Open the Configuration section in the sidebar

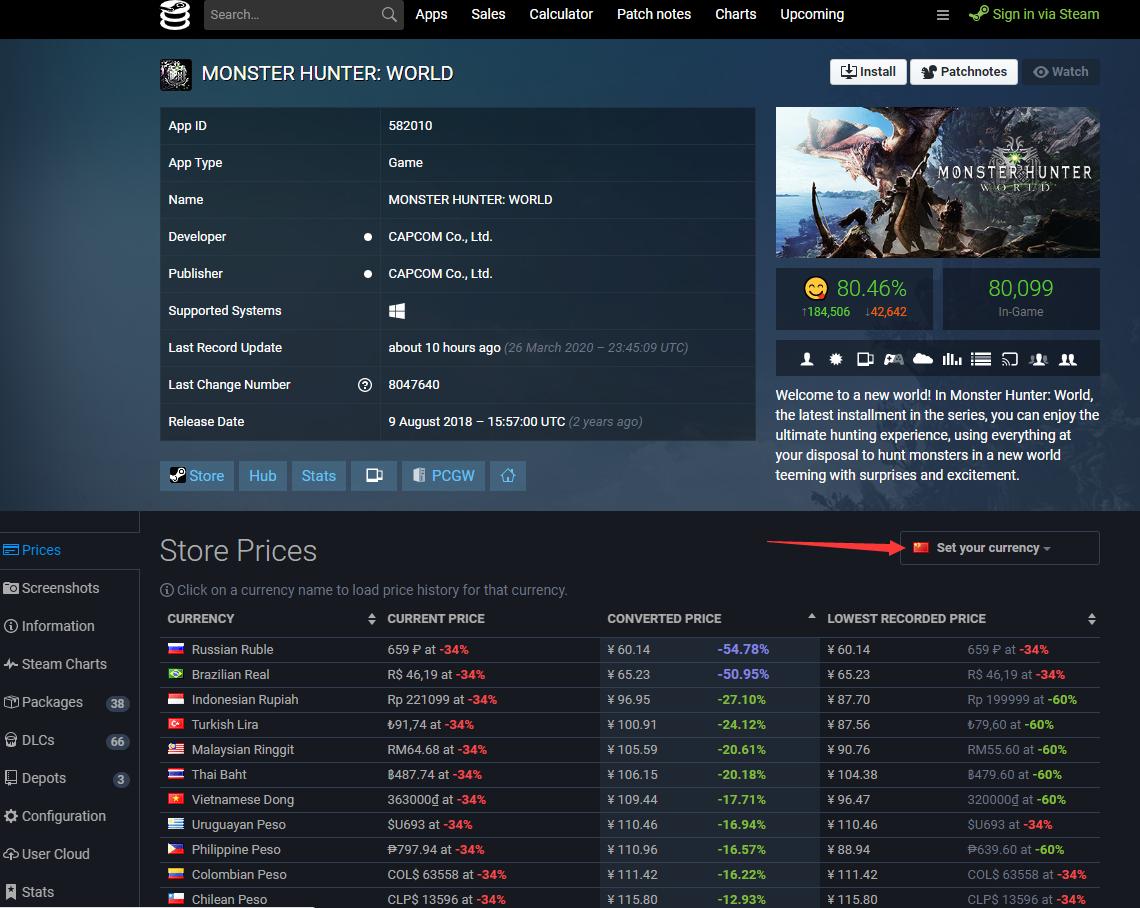[60, 815]
